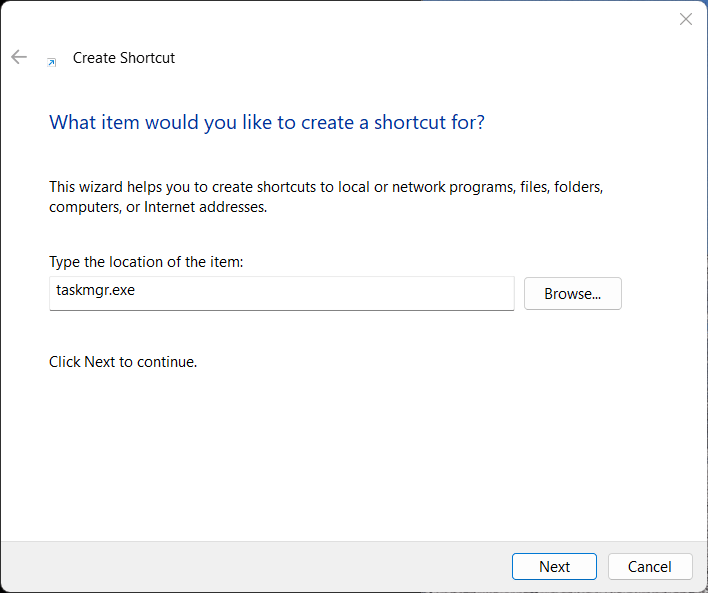Close the Create Shortcut dialog with the X
The image size is (708, 593).
(x=686, y=19)
